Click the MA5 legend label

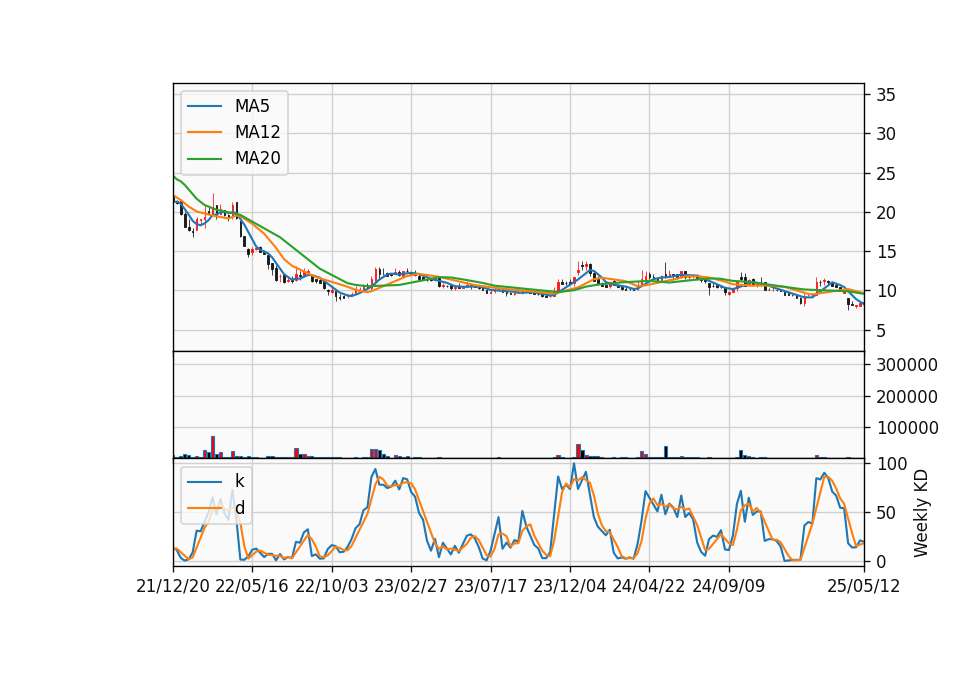[252, 106]
